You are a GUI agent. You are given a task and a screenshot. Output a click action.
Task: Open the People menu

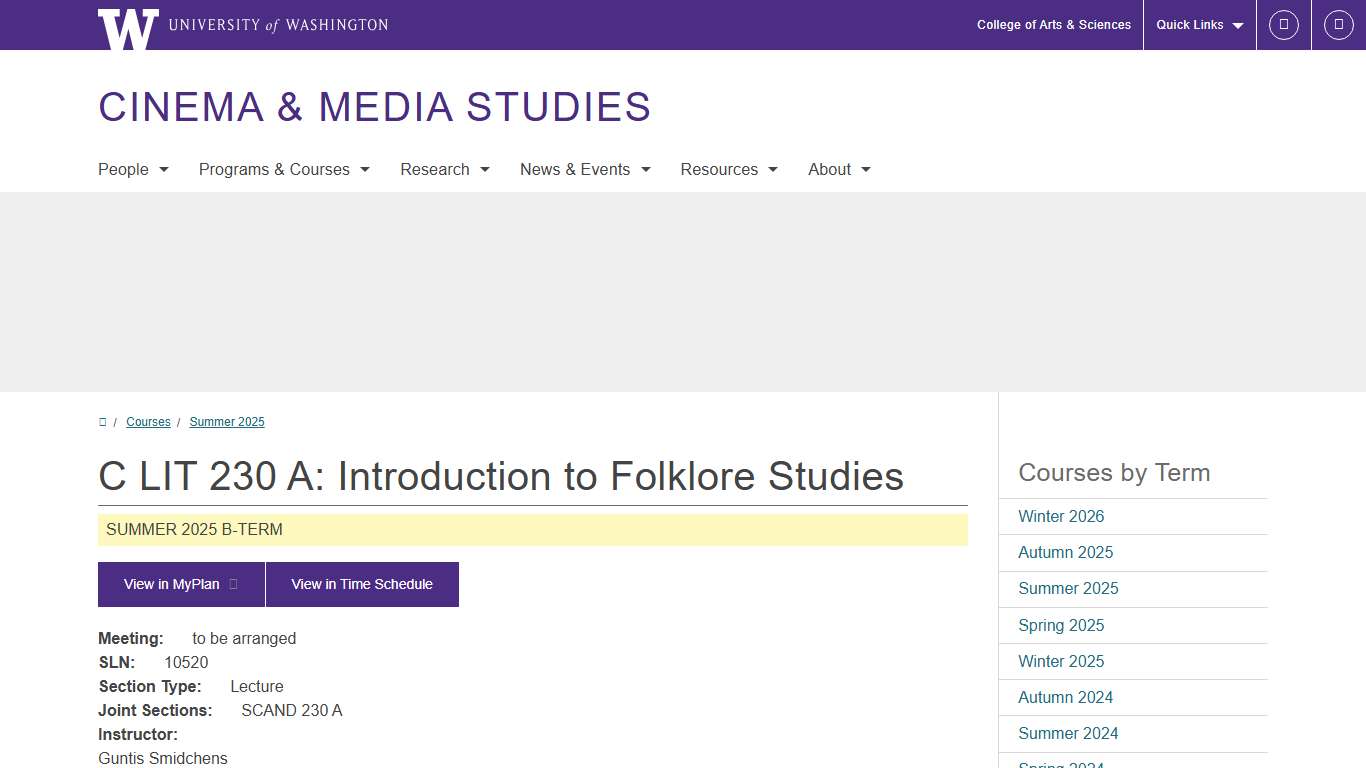coord(133,169)
